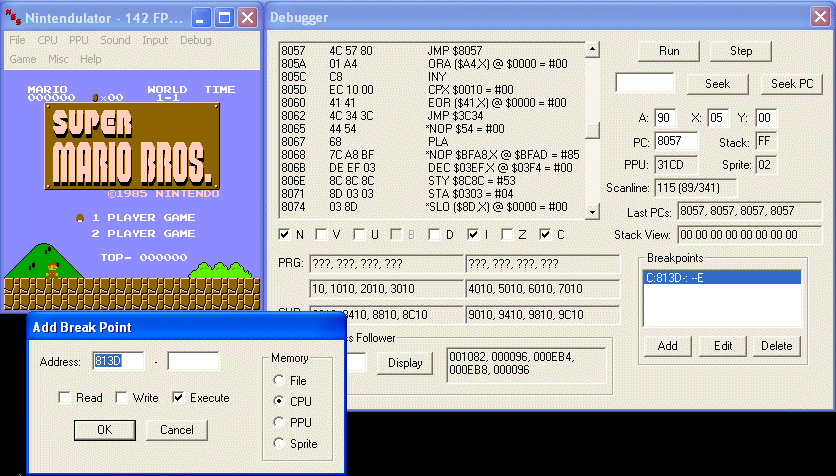
Task: Open the Help menu
Action: click(91, 59)
